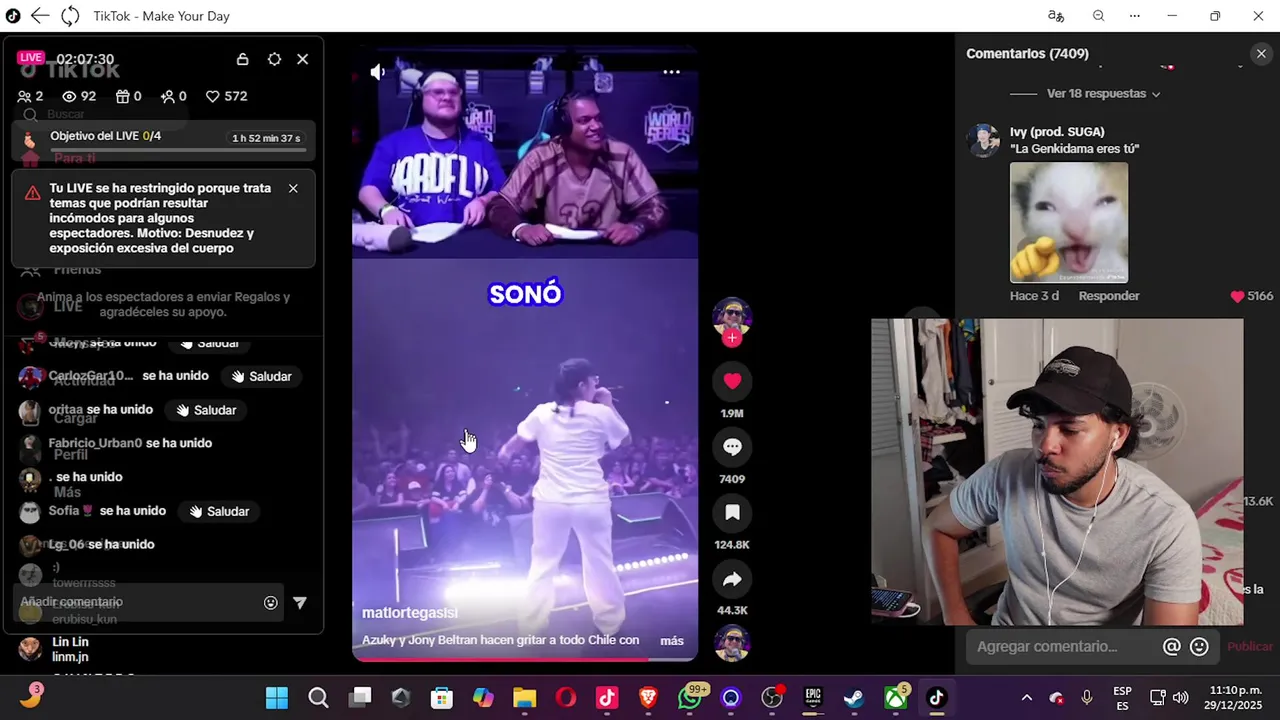Open File Explorer from the taskbar
The width and height of the screenshot is (1280, 720).
524,698
